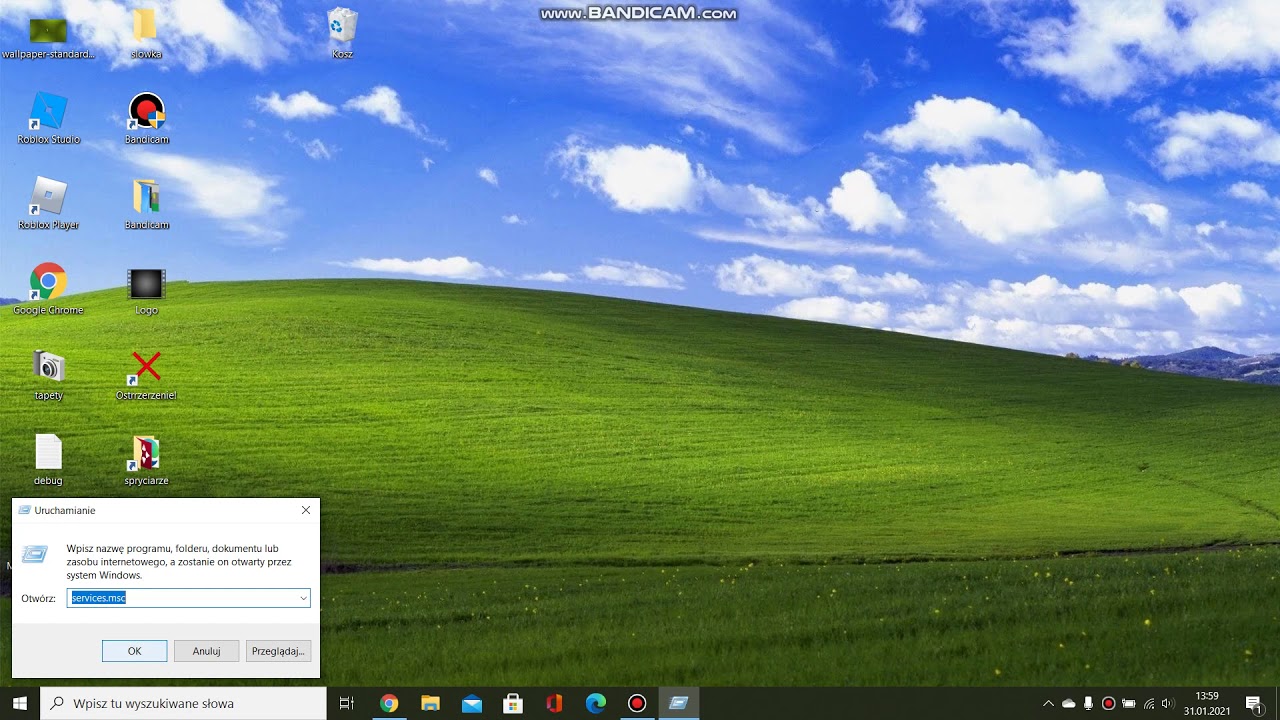Select the Roblox Player desktop shortcut

(48, 204)
